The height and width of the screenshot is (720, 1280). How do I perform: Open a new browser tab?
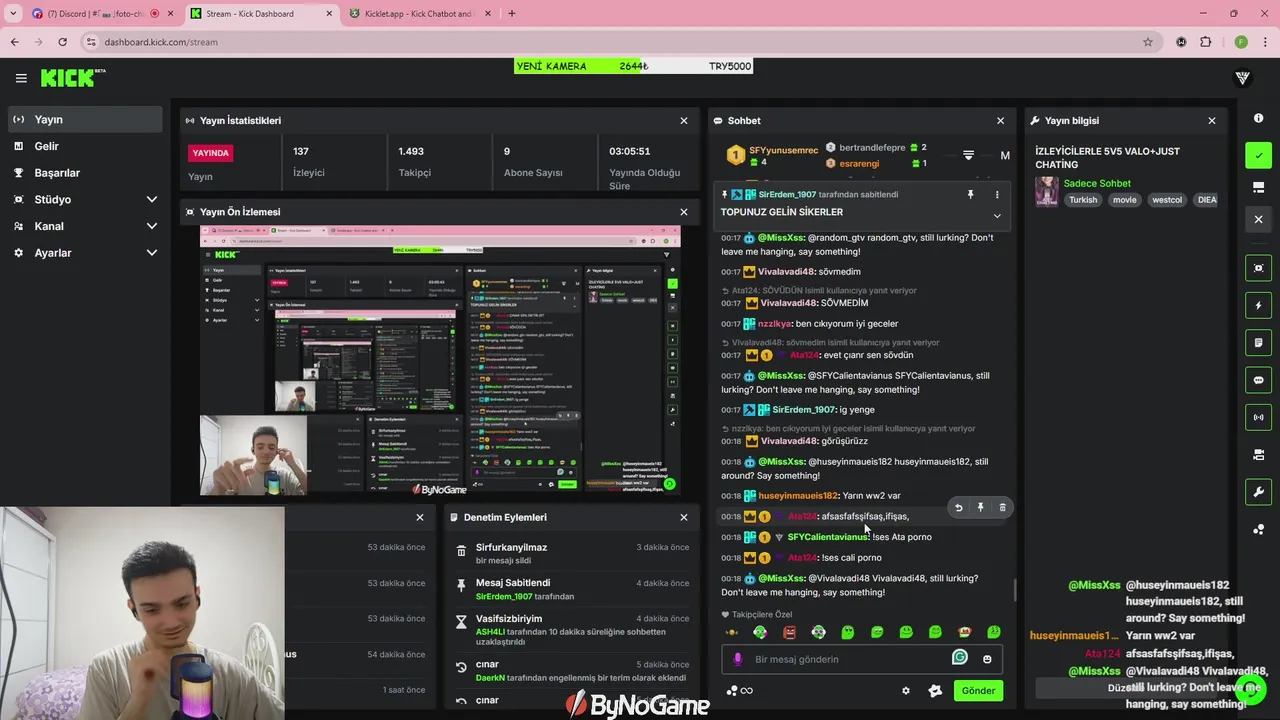click(x=511, y=13)
